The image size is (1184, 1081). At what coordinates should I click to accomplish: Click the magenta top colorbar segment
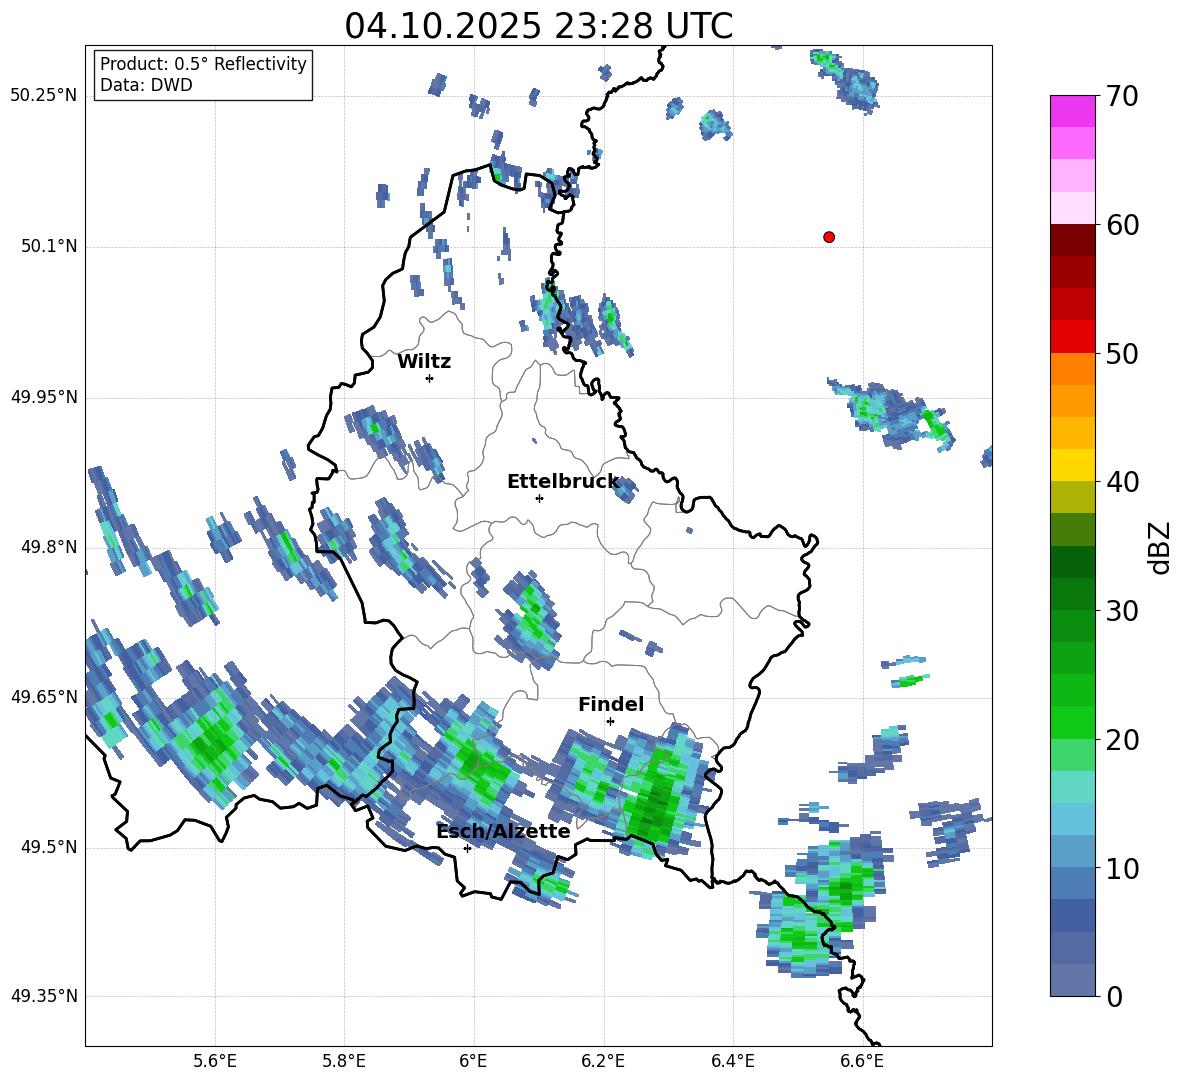click(1072, 111)
